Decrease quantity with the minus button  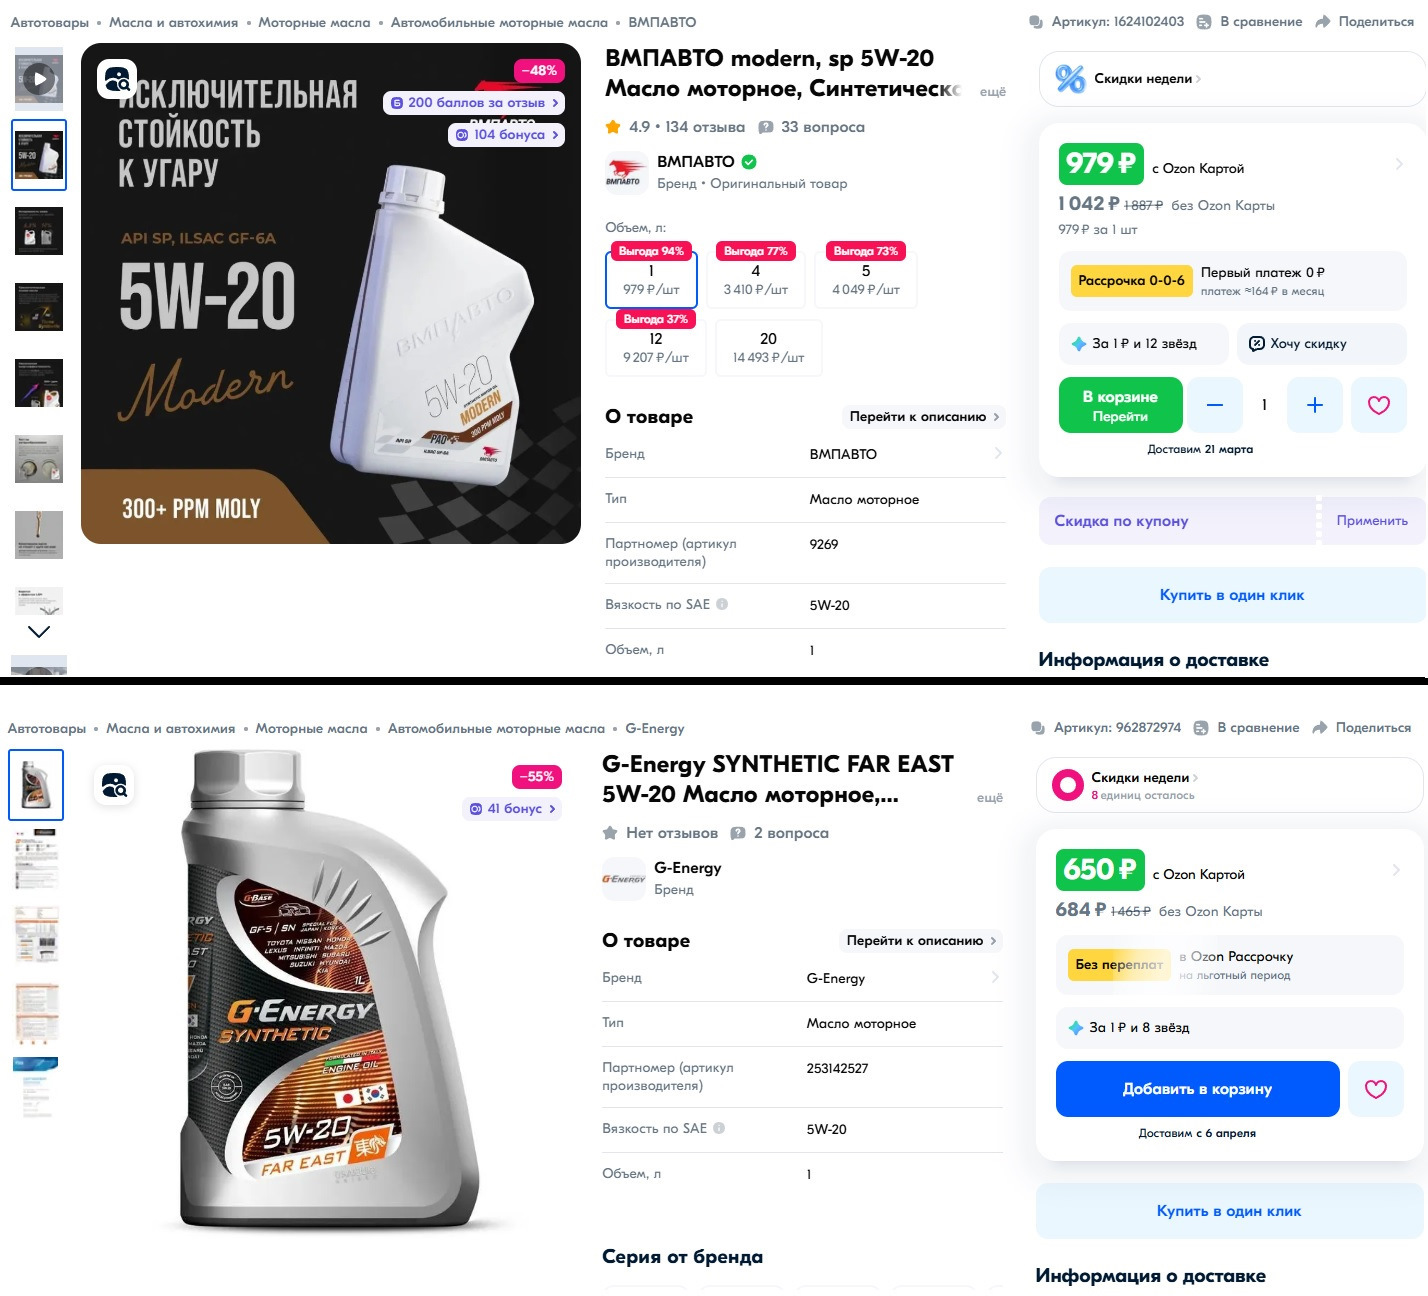coord(1215,405)
